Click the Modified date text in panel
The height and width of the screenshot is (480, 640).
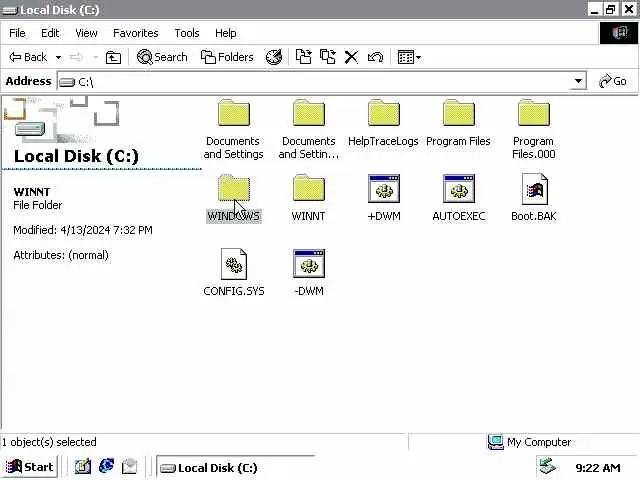(x=83, y=230)
